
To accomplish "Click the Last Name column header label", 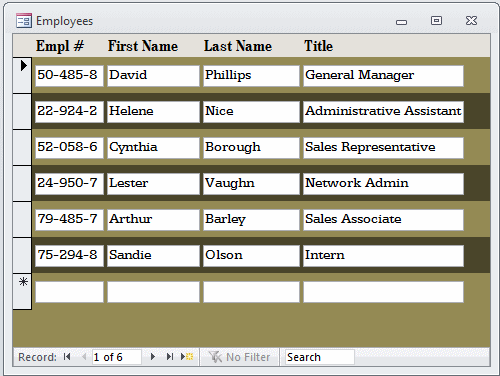I will [238, 46].
